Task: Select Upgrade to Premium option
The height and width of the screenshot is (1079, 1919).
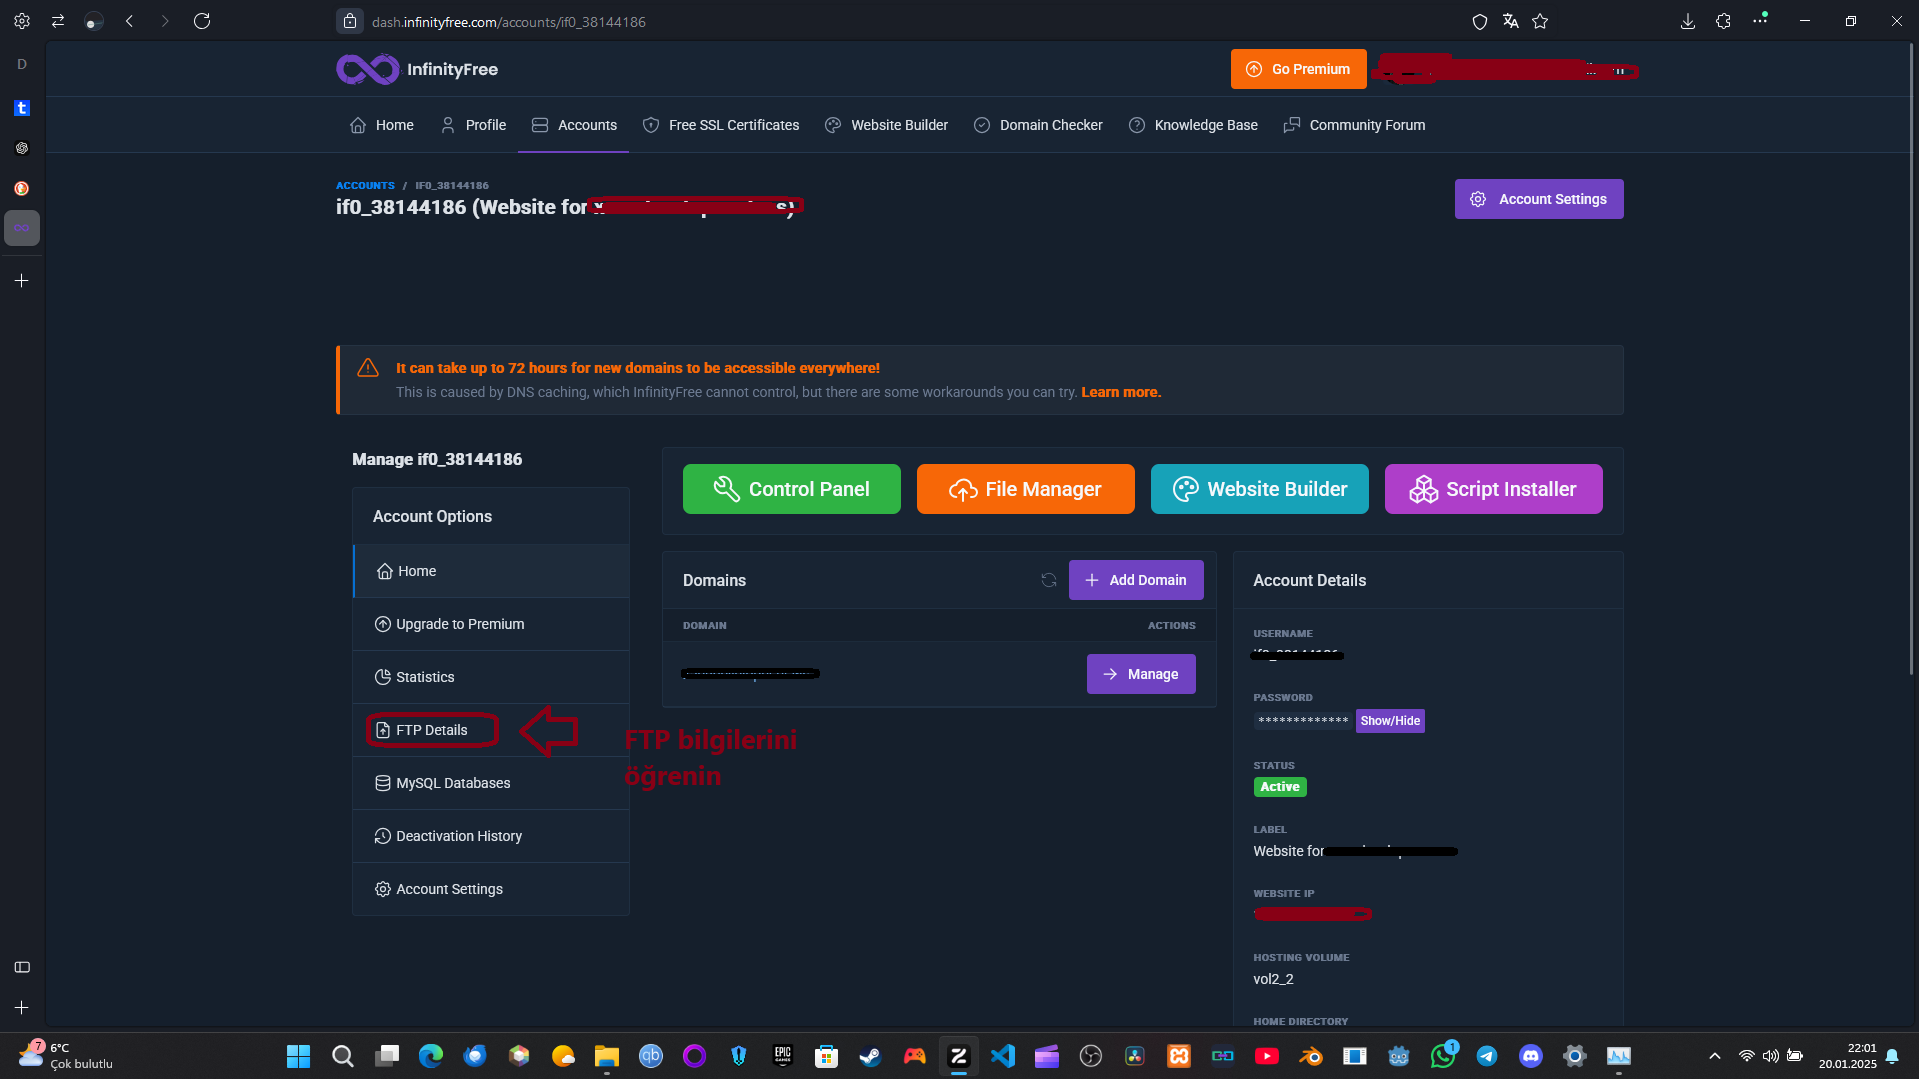Action: [x=491, y=624]
